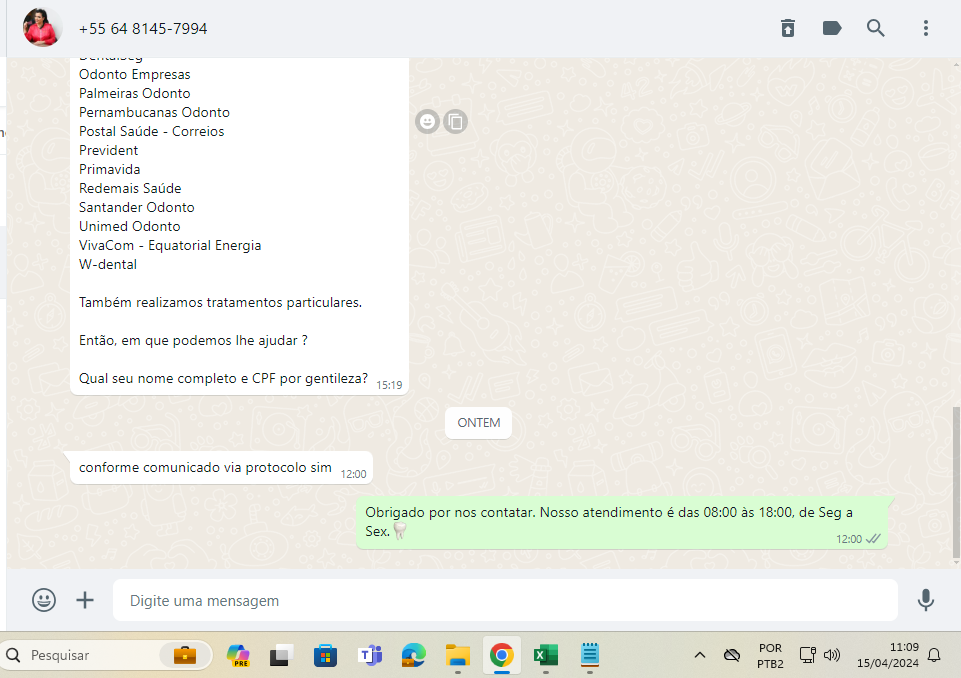
Task: Switch to Google Chrome on taskbar
Action: click(x=502, y=655)
